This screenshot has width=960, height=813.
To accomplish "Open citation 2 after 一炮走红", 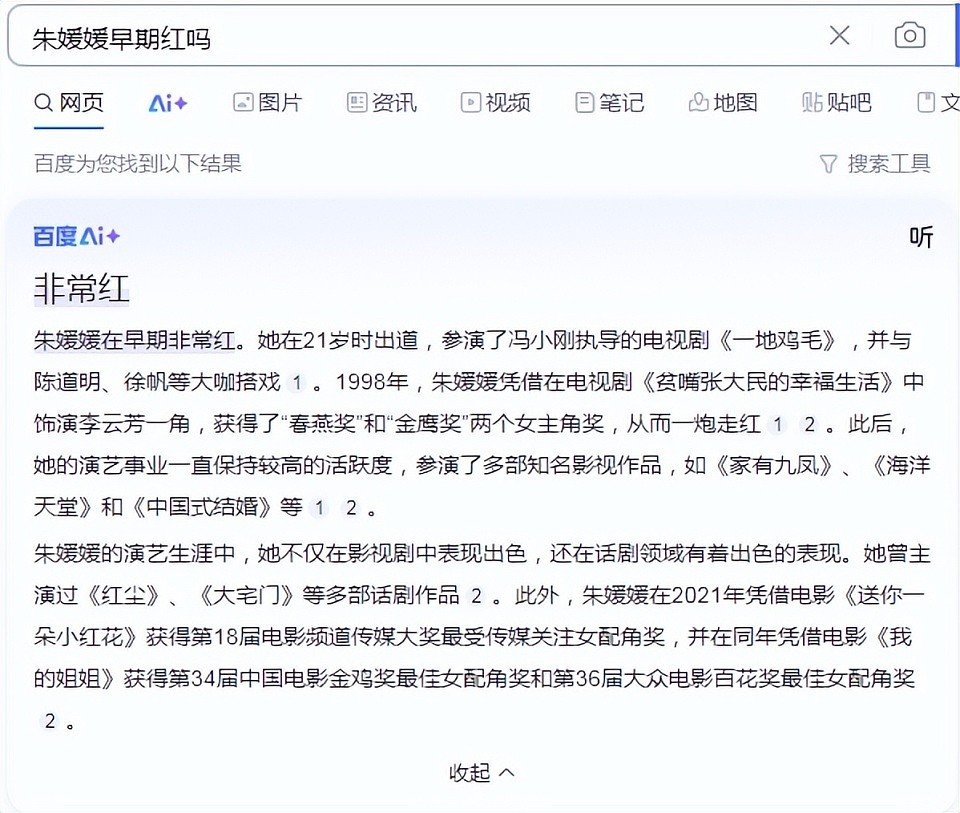I will pos(809,425).
